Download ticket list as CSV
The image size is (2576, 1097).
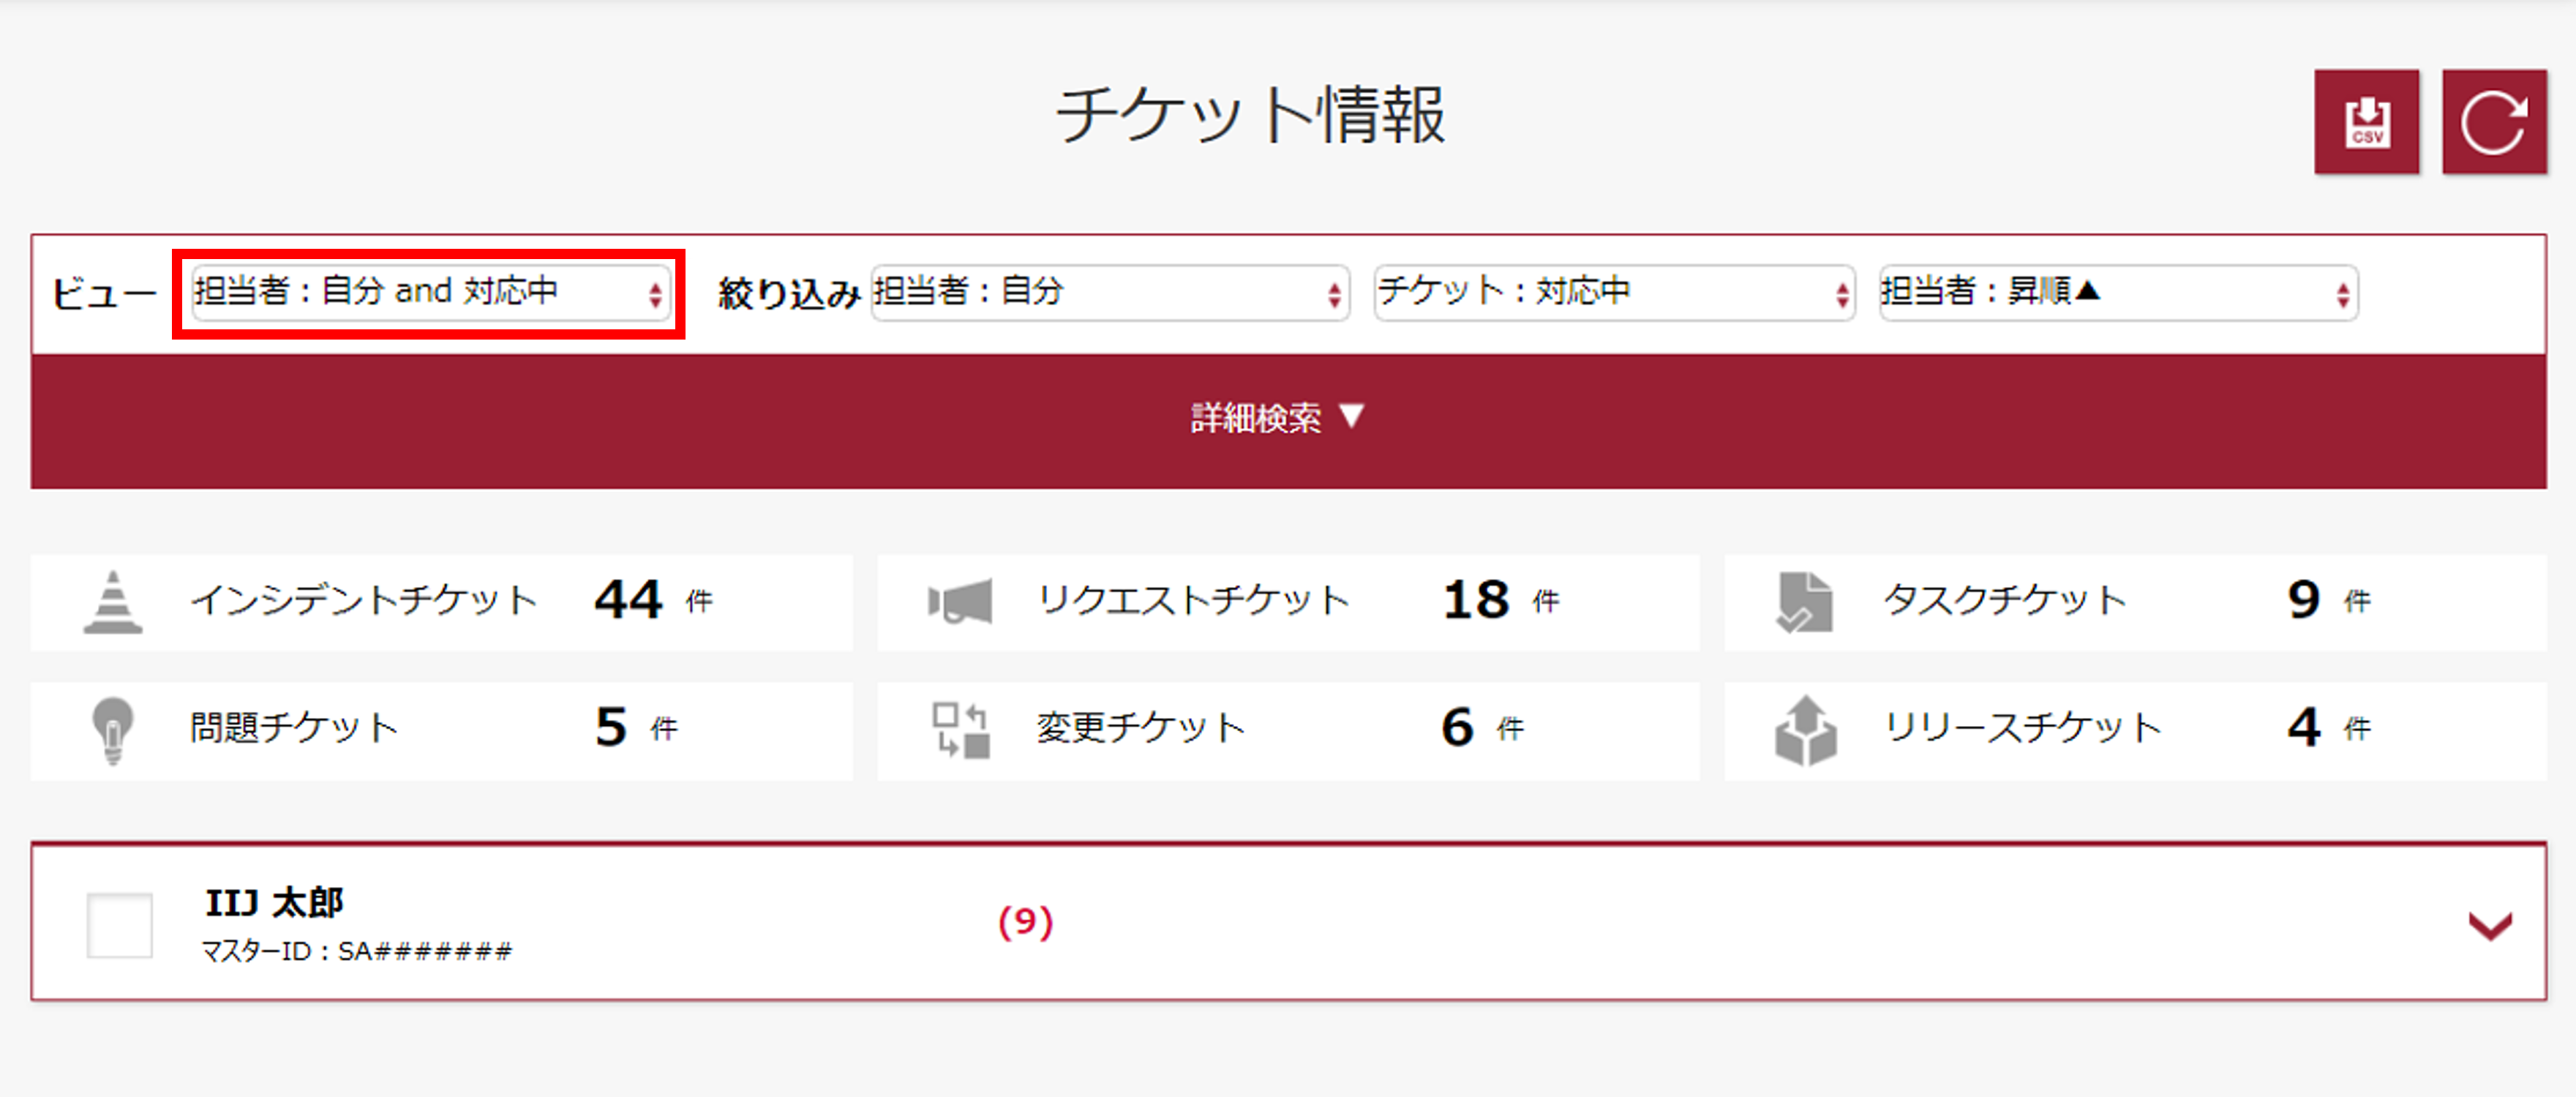pos(2366,122)
